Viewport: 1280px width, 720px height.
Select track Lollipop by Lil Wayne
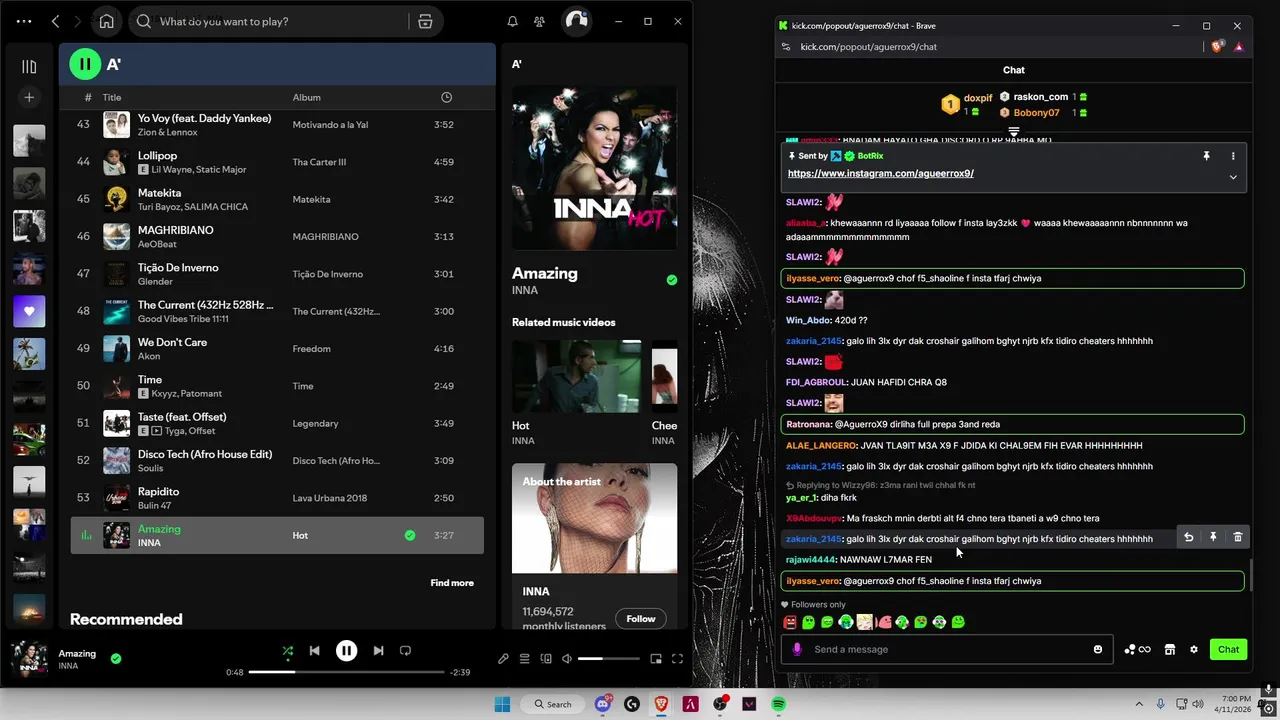[277, 162]
